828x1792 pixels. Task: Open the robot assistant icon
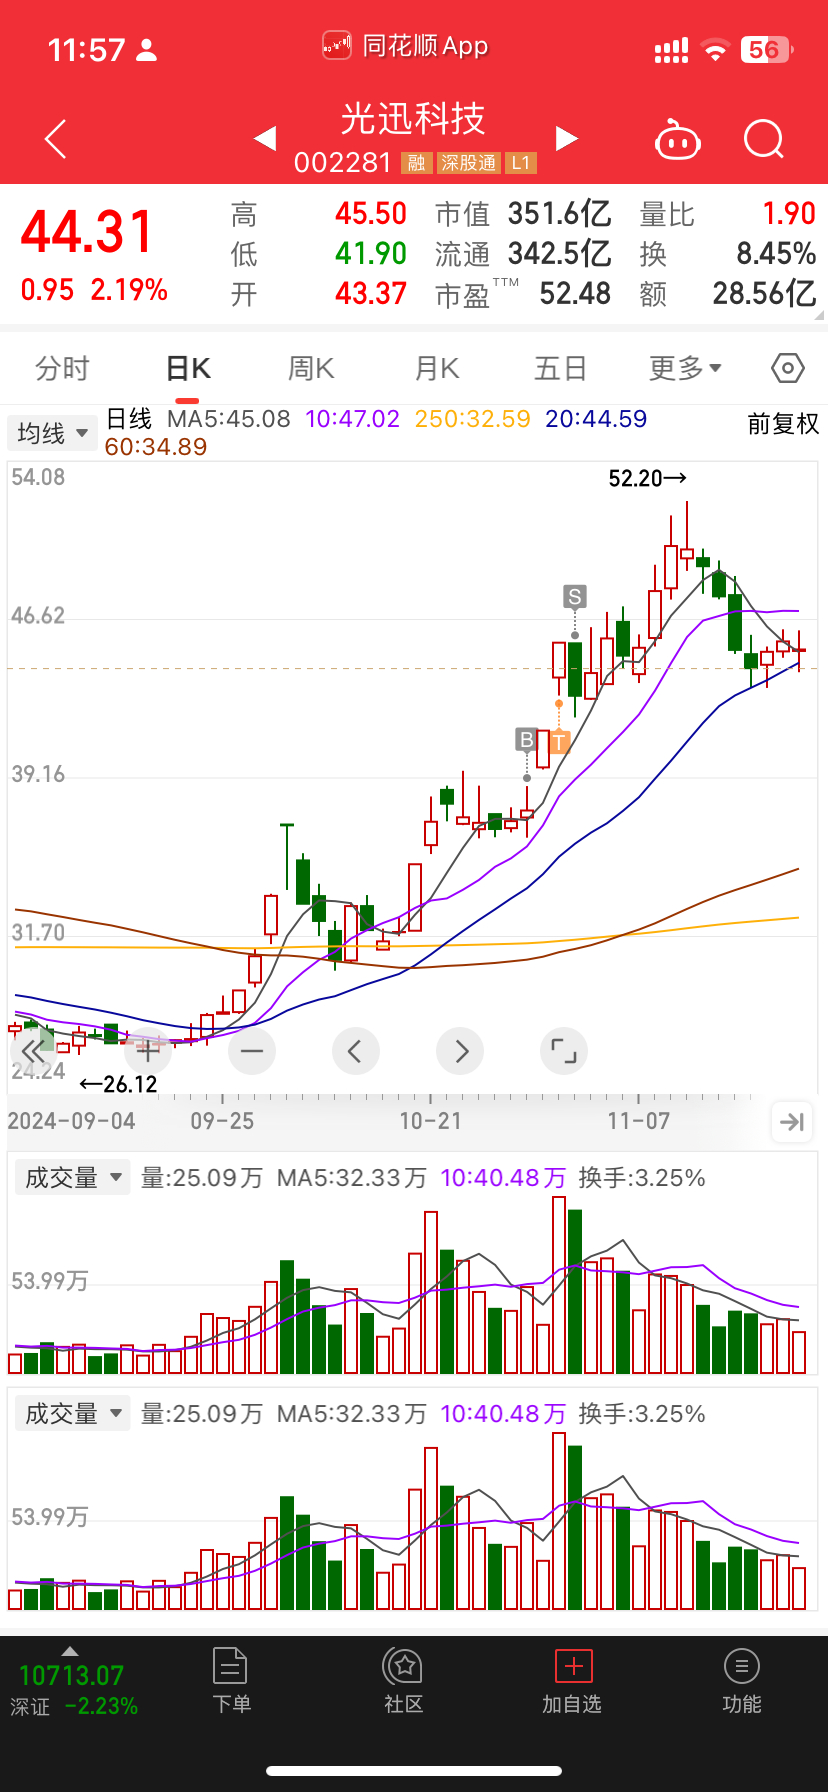677,140
